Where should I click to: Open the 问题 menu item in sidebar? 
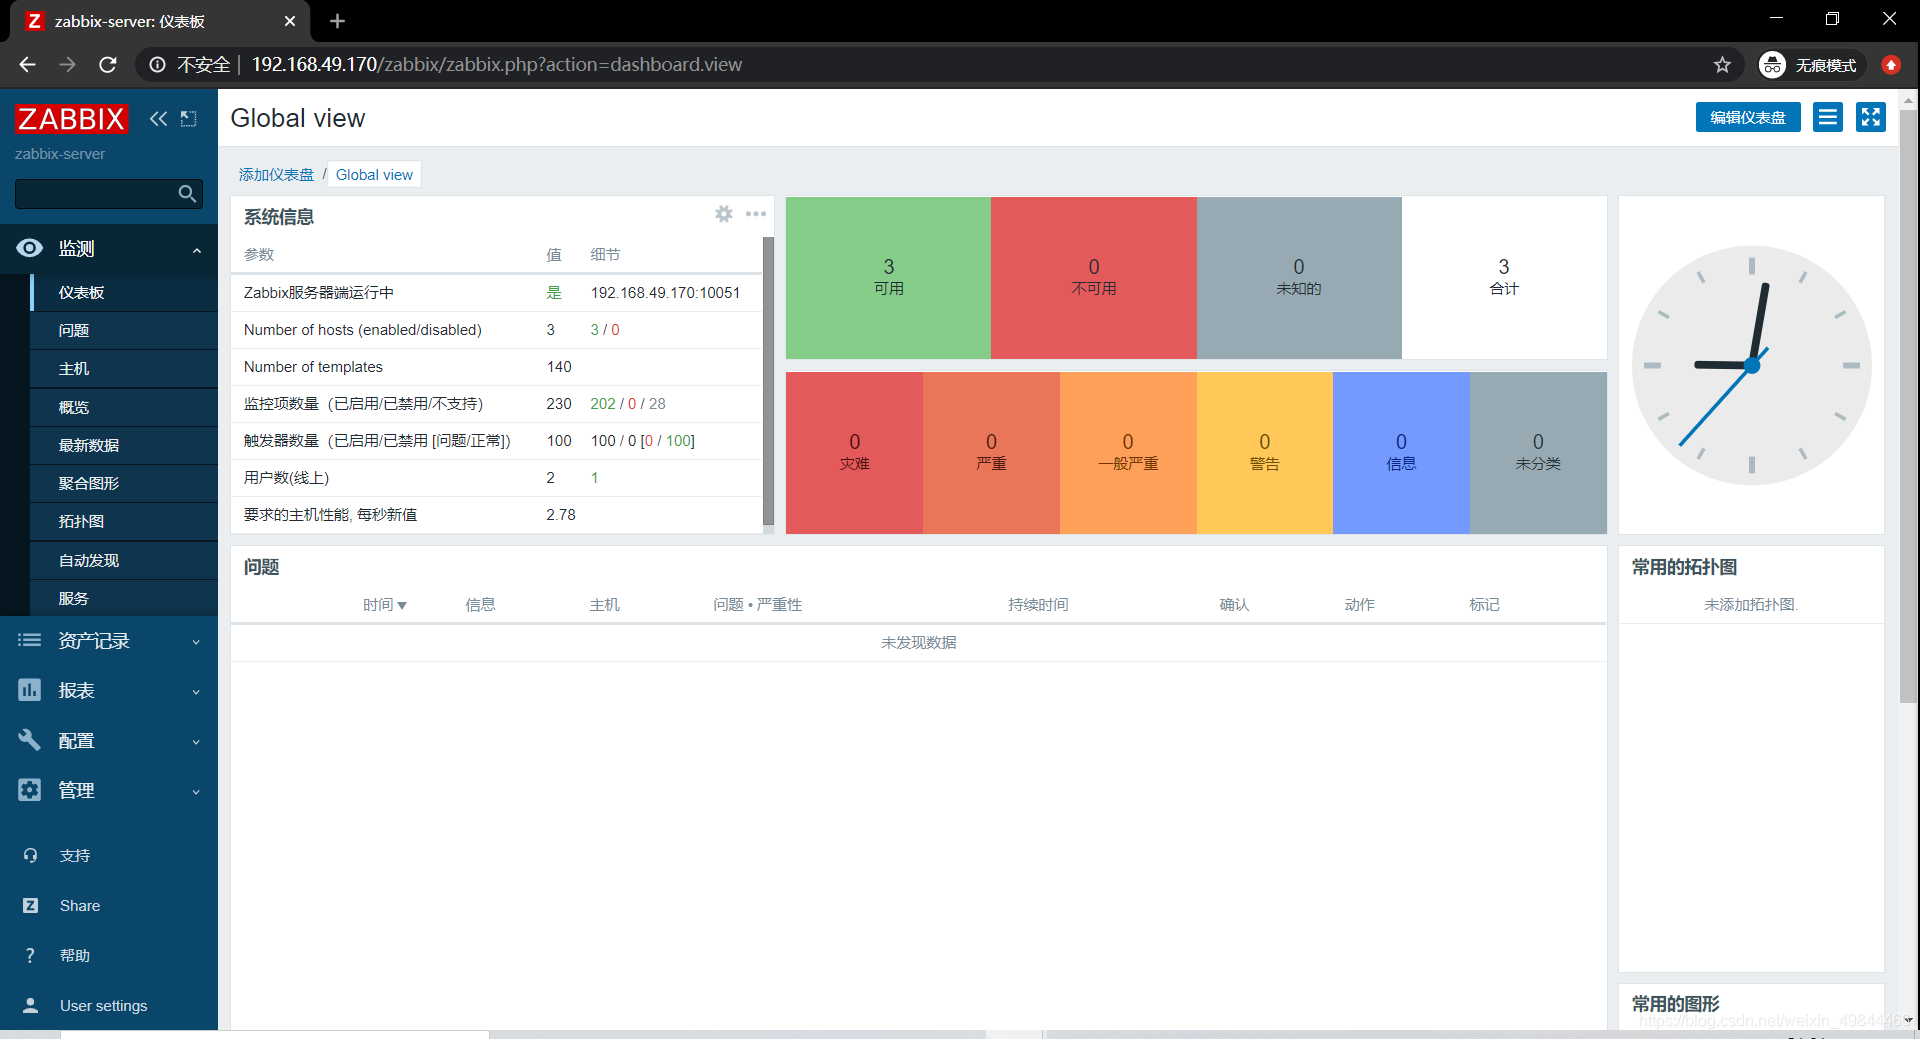[x=125, y=331]
